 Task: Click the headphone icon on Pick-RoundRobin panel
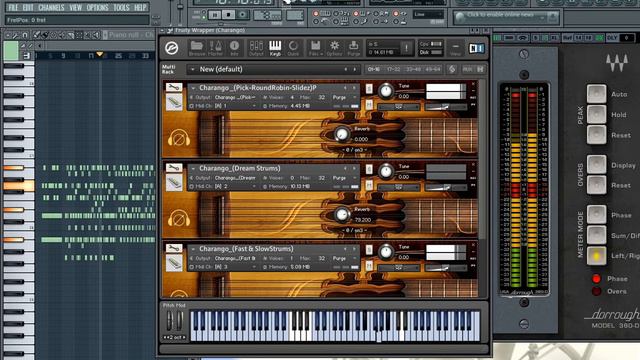coord(179,138)
